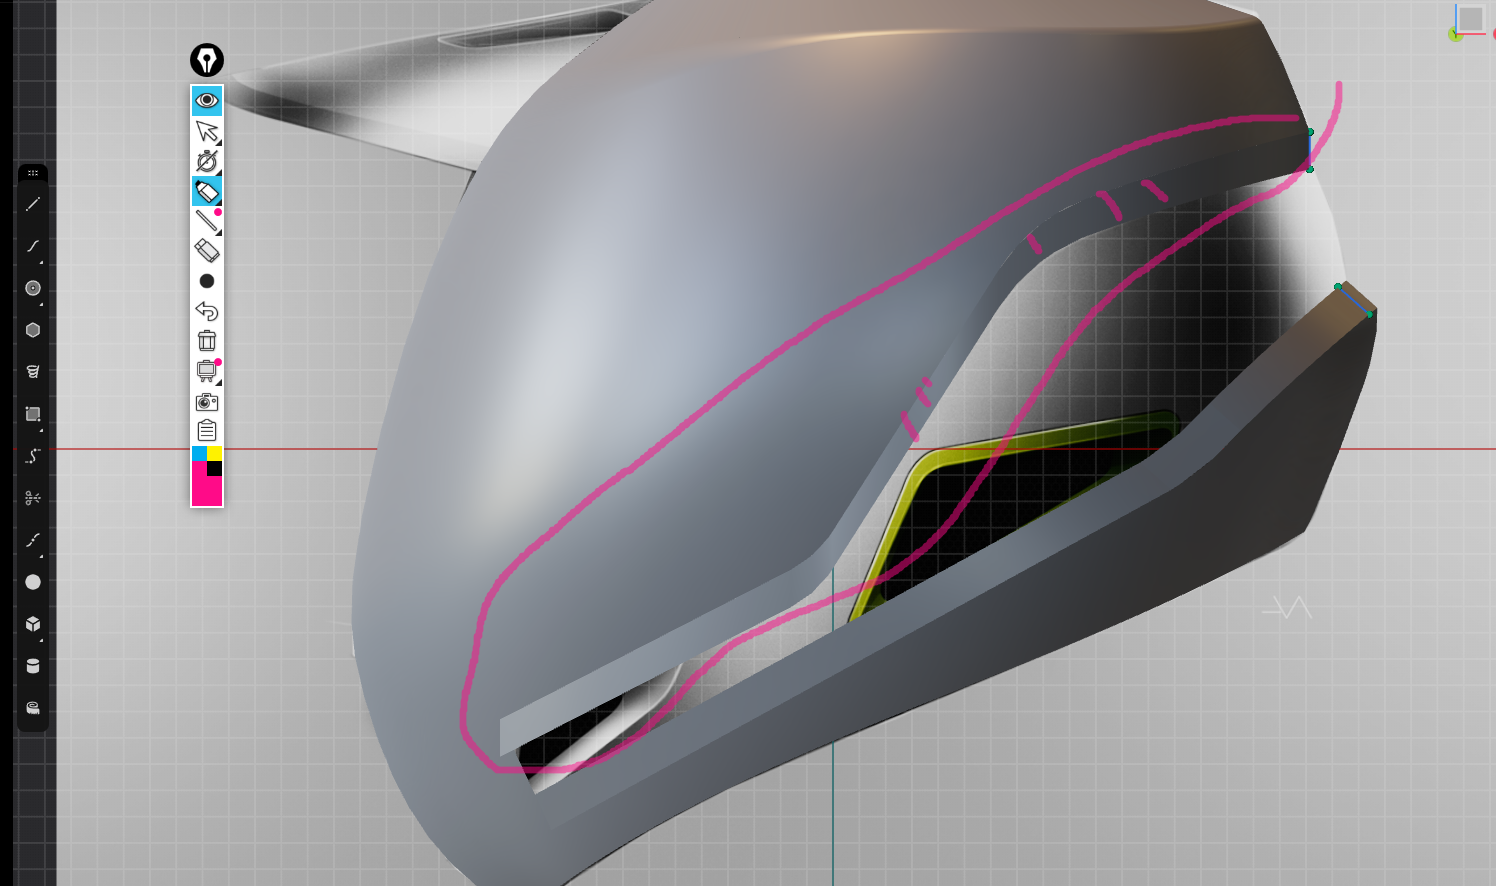Toggle the eye visibility icon
1496x886 pixels.
coord(206,100)
